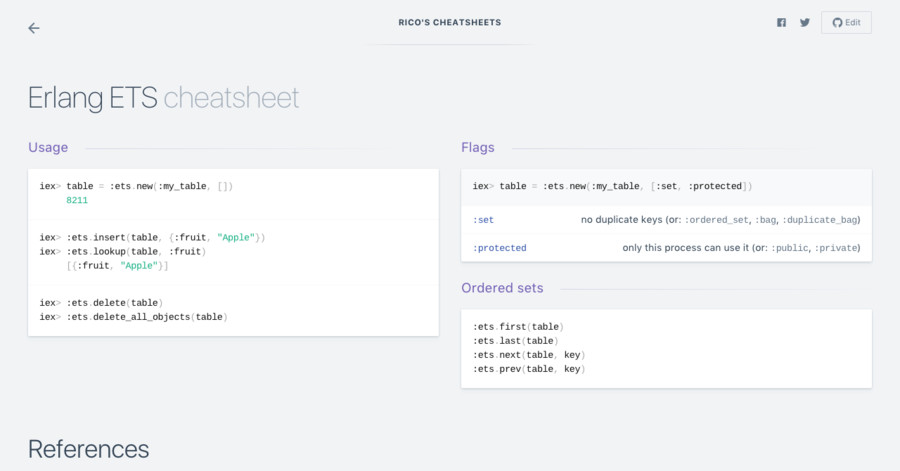This screenshot has height=471, width=900.
Task: Share page via Twitter icon
Action: click(x=805, y=23)
